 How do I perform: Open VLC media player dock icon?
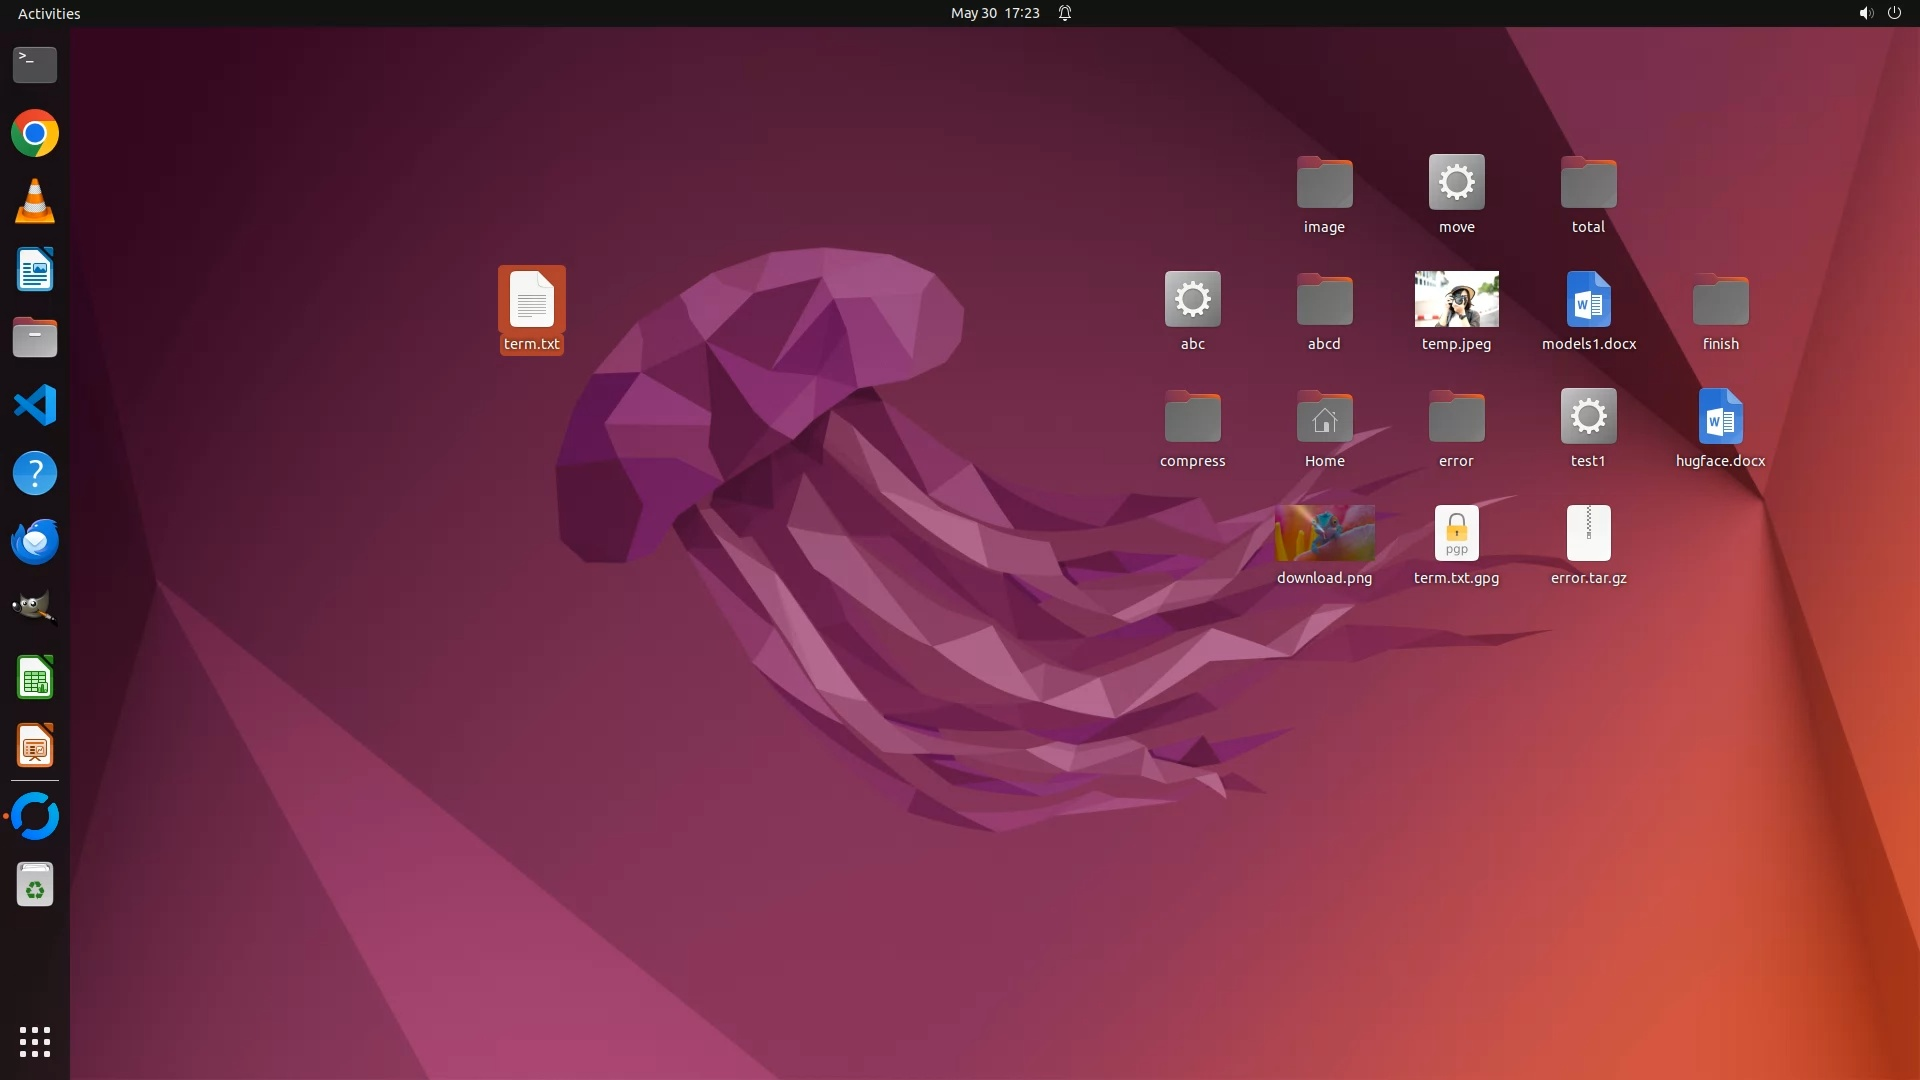point(35,201)
